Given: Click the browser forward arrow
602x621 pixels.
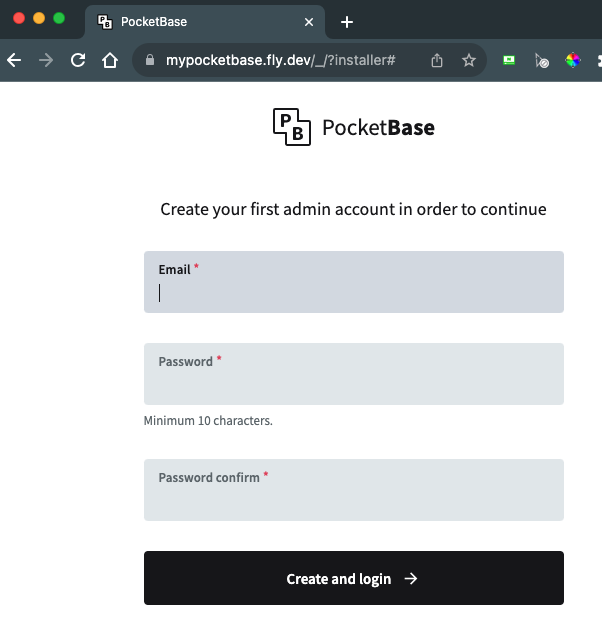Looking at the screenshot, I should tap(45, 60).
